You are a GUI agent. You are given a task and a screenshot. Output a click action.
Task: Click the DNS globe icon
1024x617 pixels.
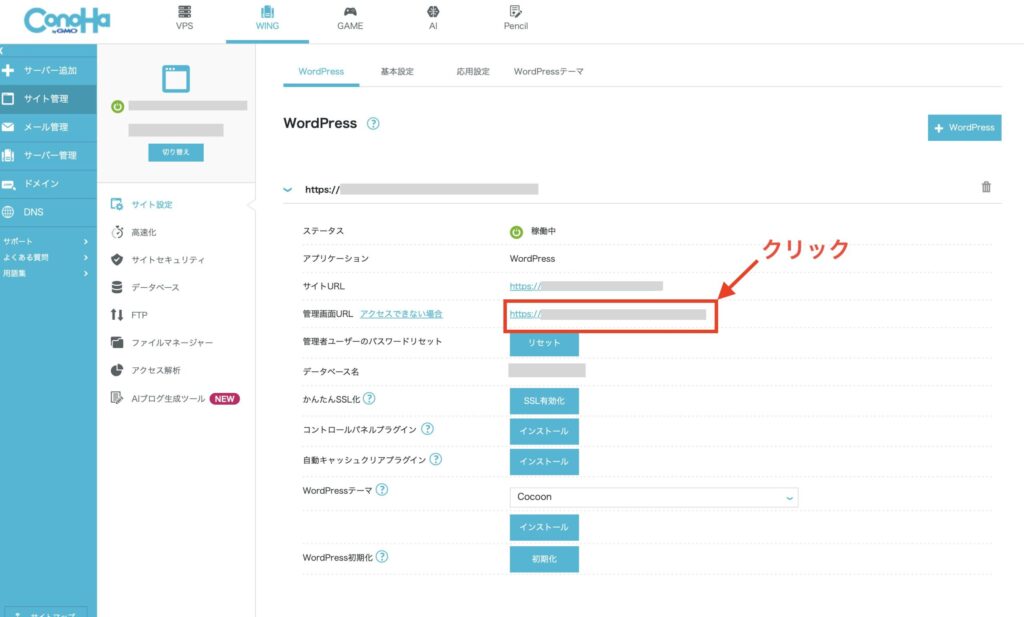[8, 212]
